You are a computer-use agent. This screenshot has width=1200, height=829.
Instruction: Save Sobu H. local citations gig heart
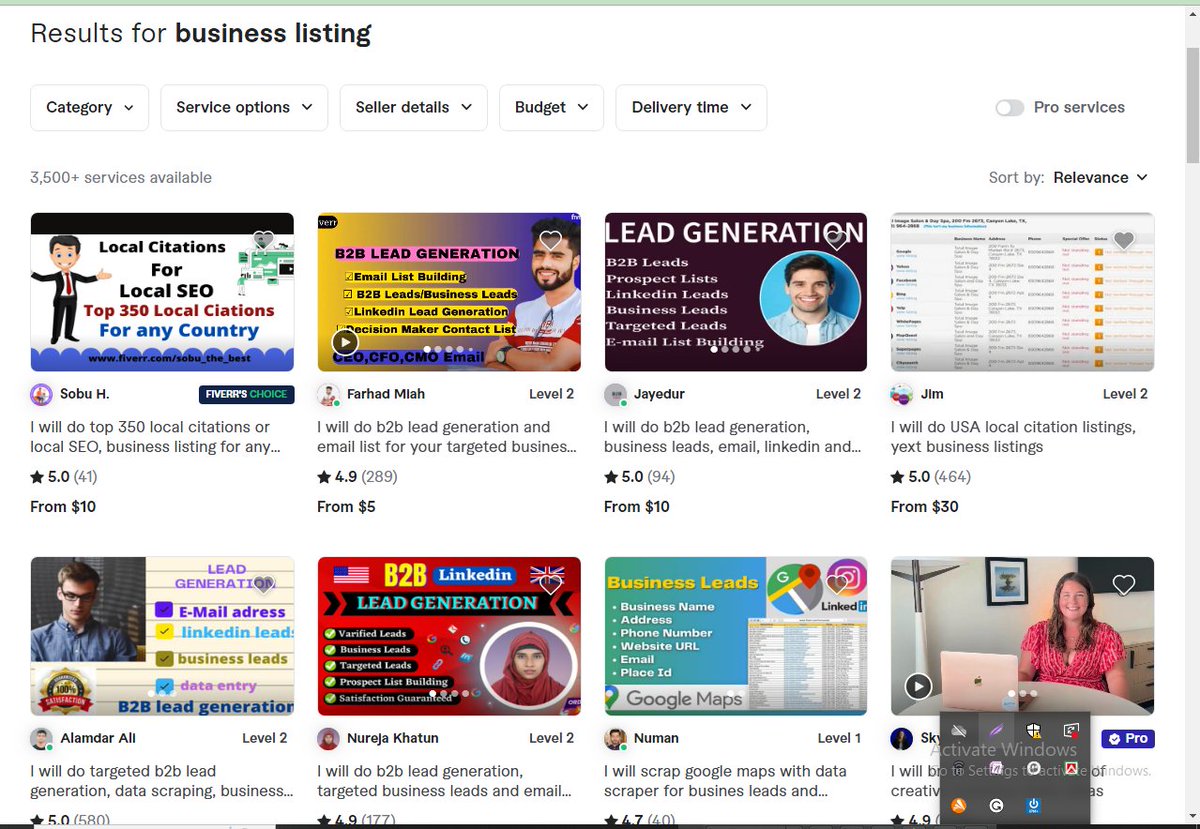(x=263, y=240)
